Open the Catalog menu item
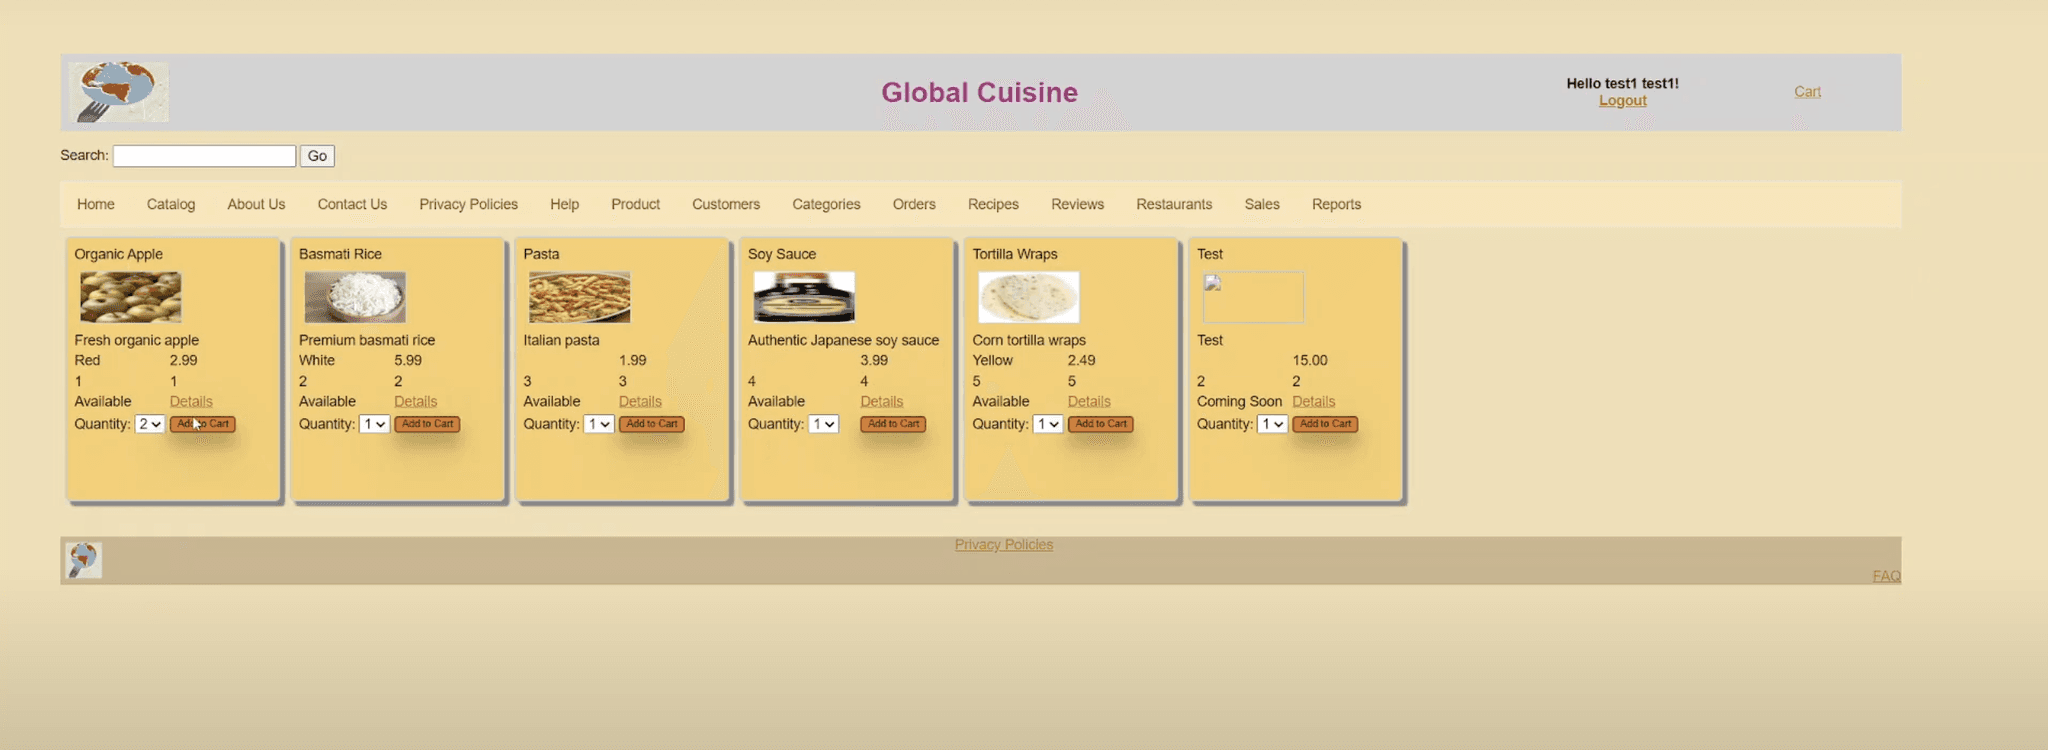This screenshot has height=750, width=2048. [x=171, y=204]
